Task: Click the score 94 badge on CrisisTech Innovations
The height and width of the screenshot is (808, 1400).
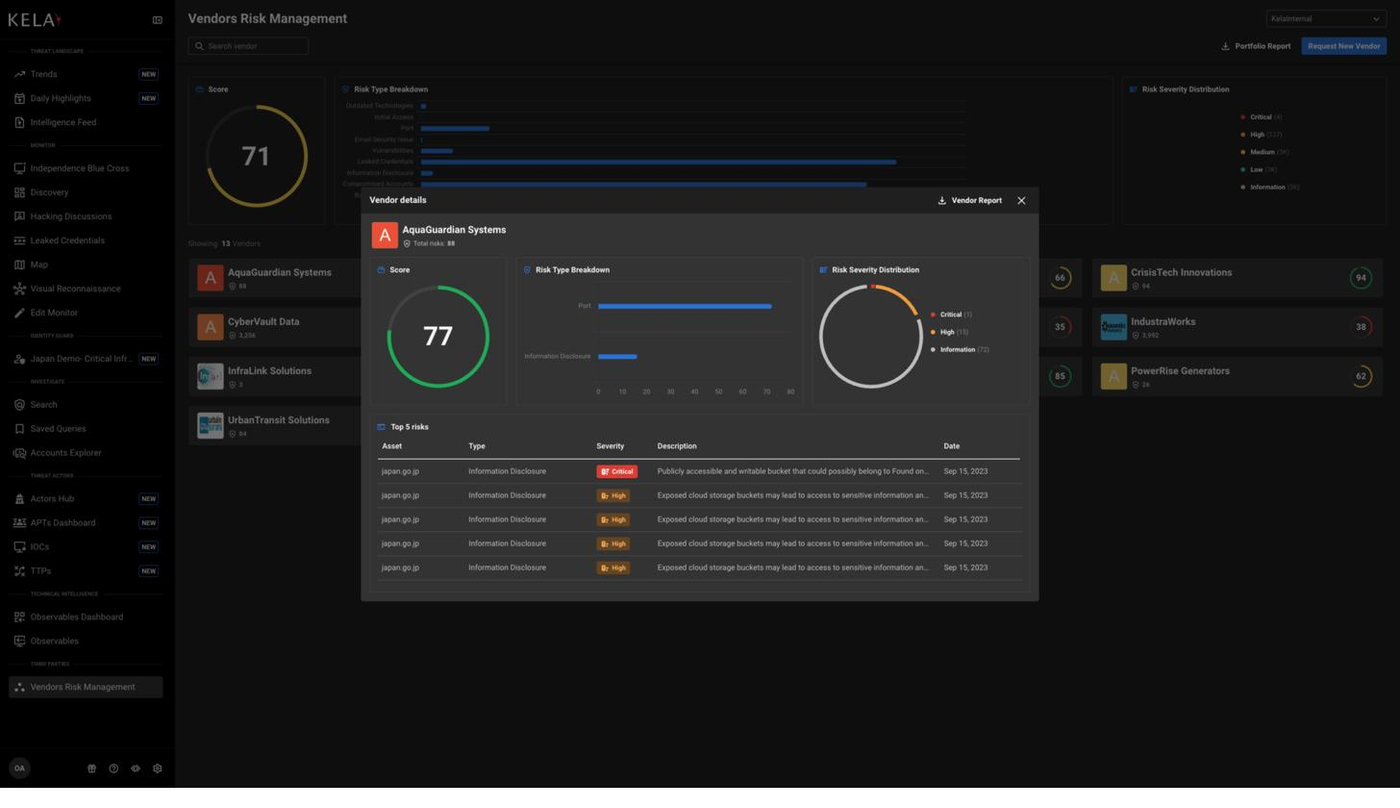Action: click(x=1360, y=278)
